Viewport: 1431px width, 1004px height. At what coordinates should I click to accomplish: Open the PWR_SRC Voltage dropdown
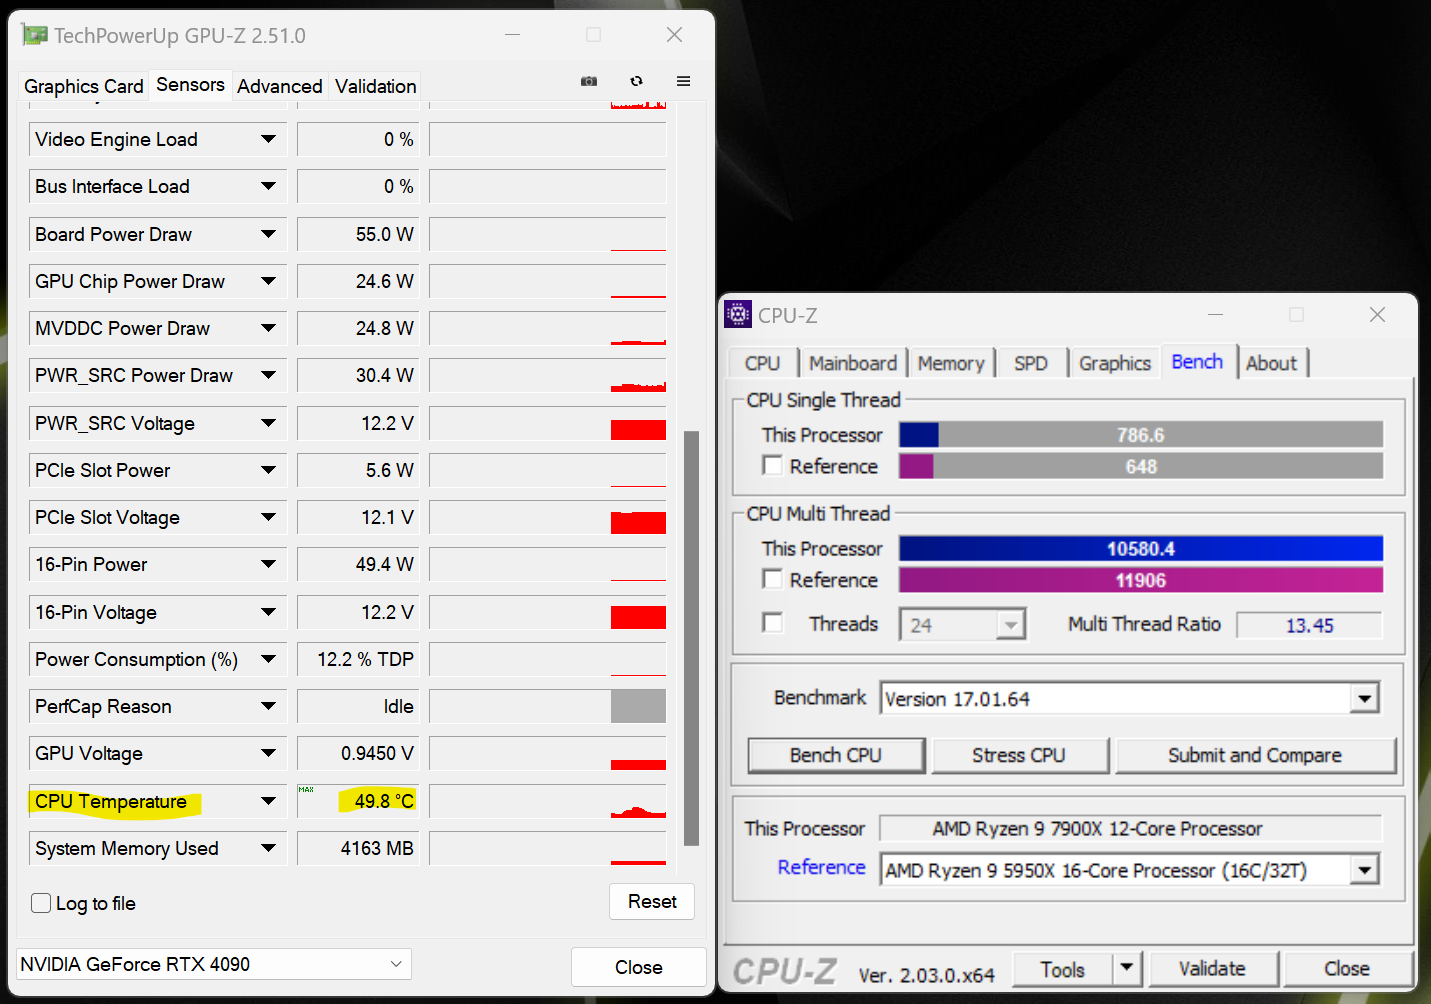point(268,423)
